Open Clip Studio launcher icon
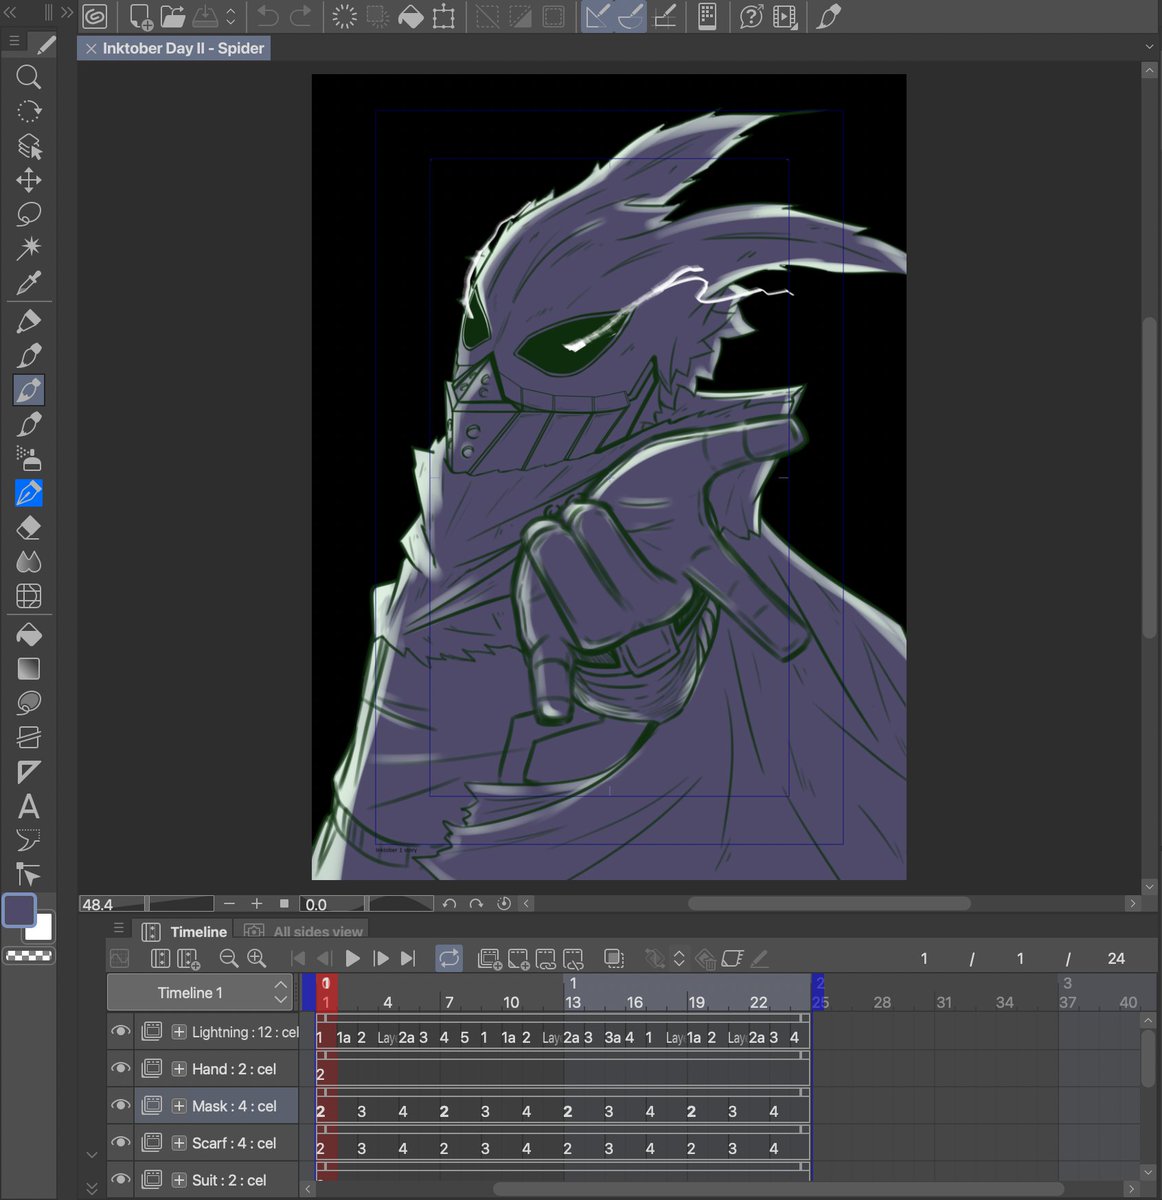Screen dimensions: 1162x1200 pyautogui.click(x=95, y=16)
